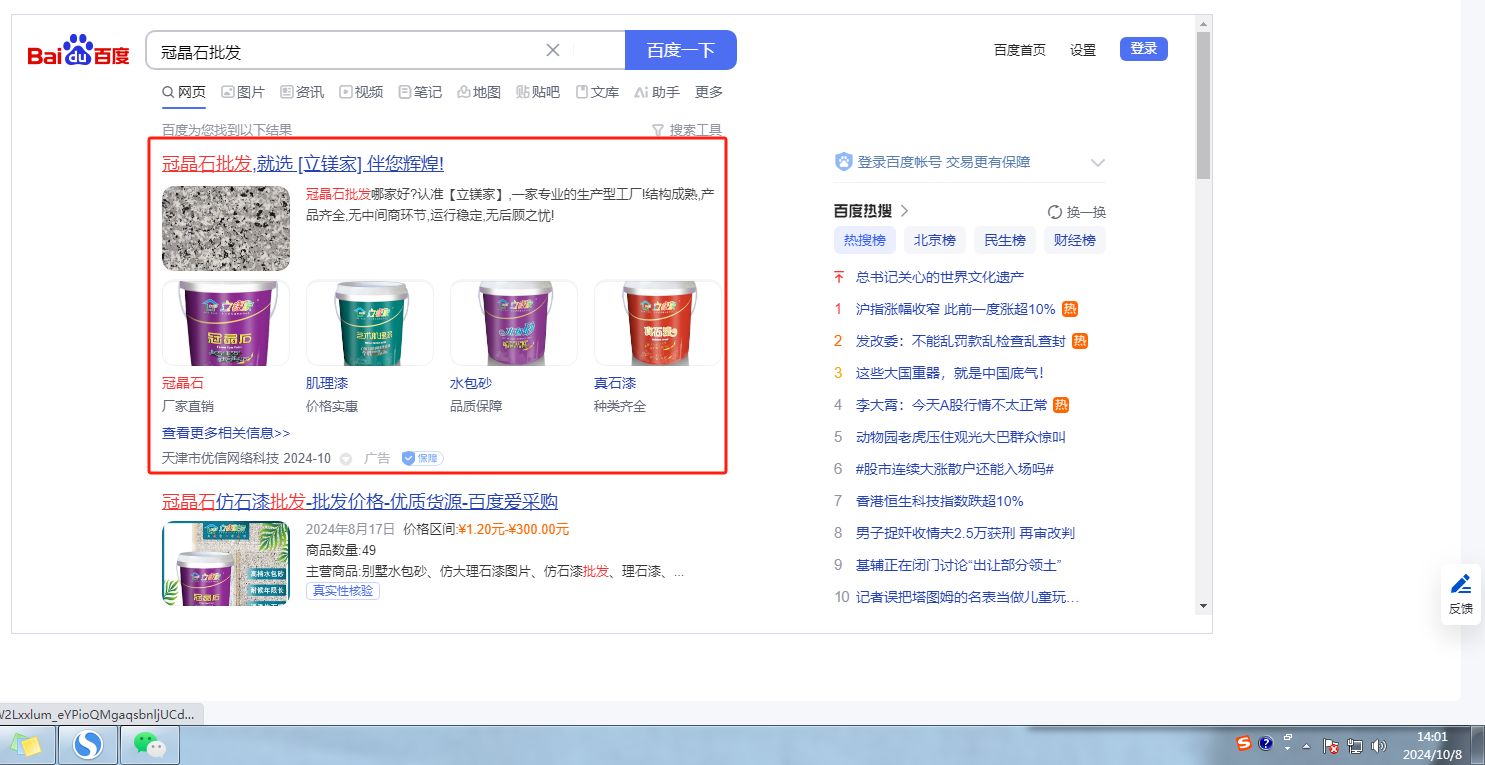
Task: Select the 财经榜 hot search tab
Action: point(1074,240)
